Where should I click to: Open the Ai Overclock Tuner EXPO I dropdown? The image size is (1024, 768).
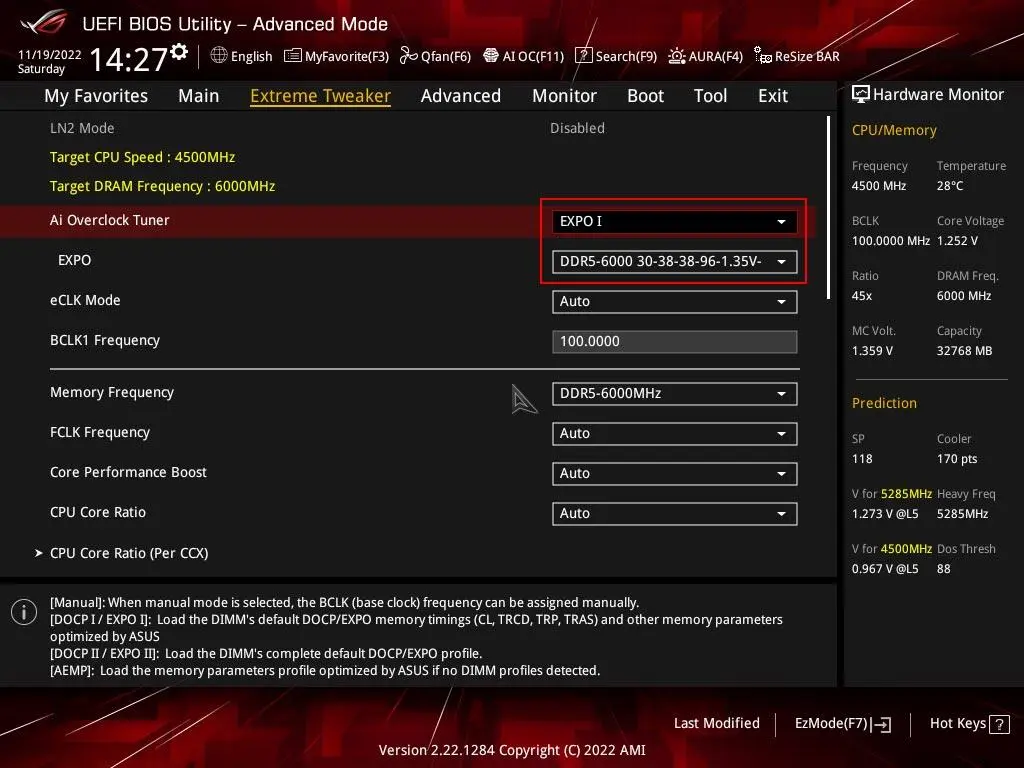click(x=674, y=221)
